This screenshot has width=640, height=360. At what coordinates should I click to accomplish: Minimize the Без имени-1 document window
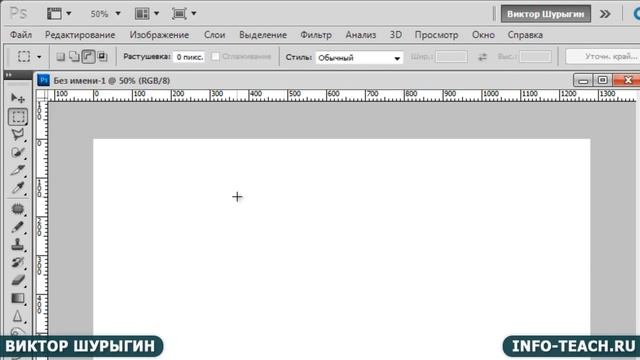(583, 80)
